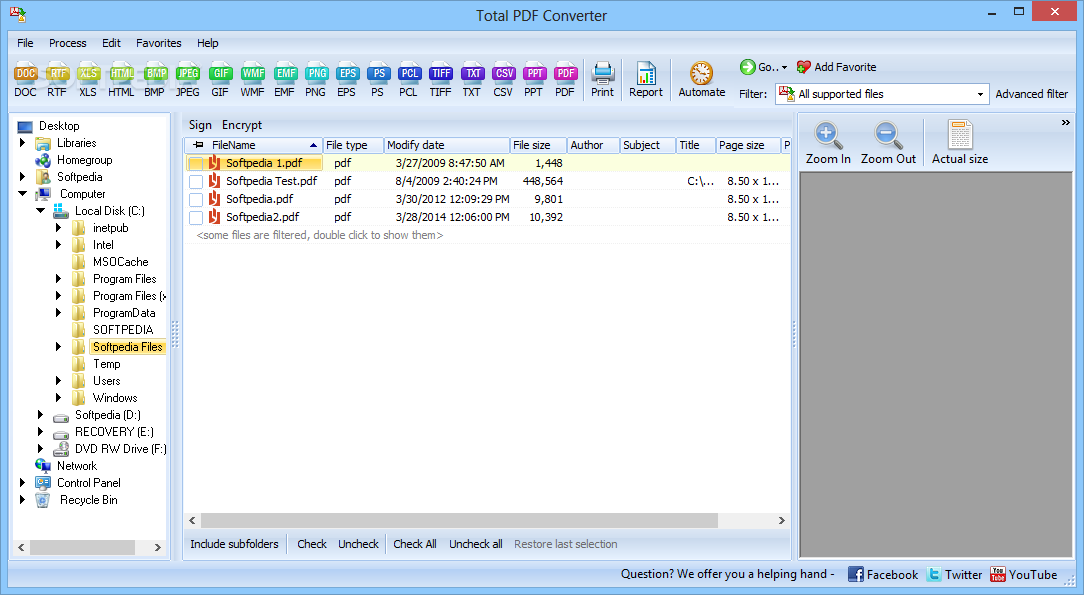Open the Go.. dropdown arrow
Screen dimensions: 1084x595
pos(784,68)
